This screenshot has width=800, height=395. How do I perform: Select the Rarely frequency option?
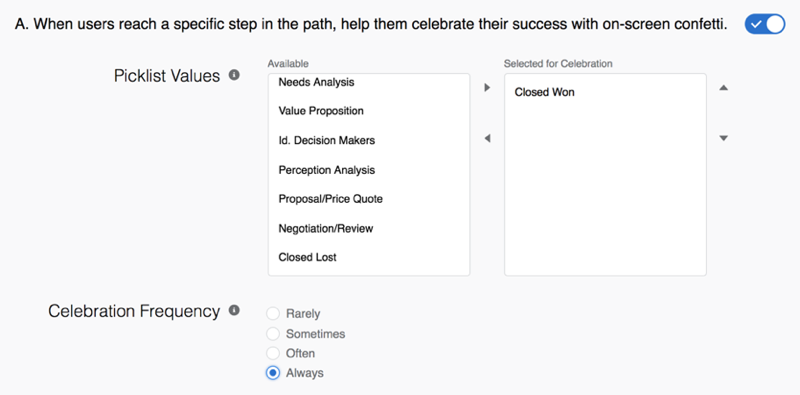tap(273, 313)
